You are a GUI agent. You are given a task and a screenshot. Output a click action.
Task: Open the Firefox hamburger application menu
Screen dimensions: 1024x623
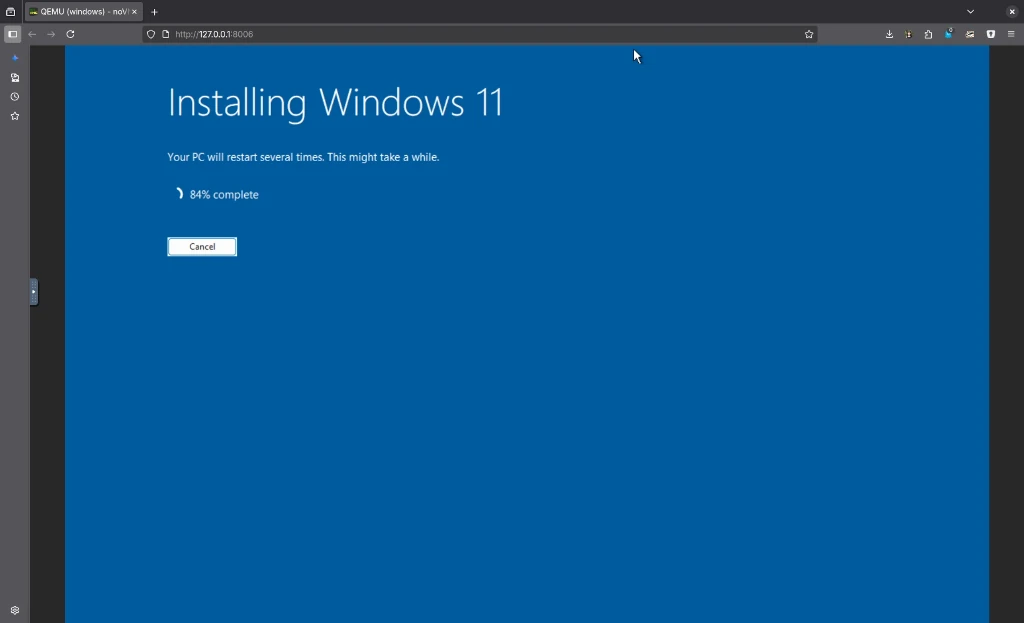pos(1011,34)
